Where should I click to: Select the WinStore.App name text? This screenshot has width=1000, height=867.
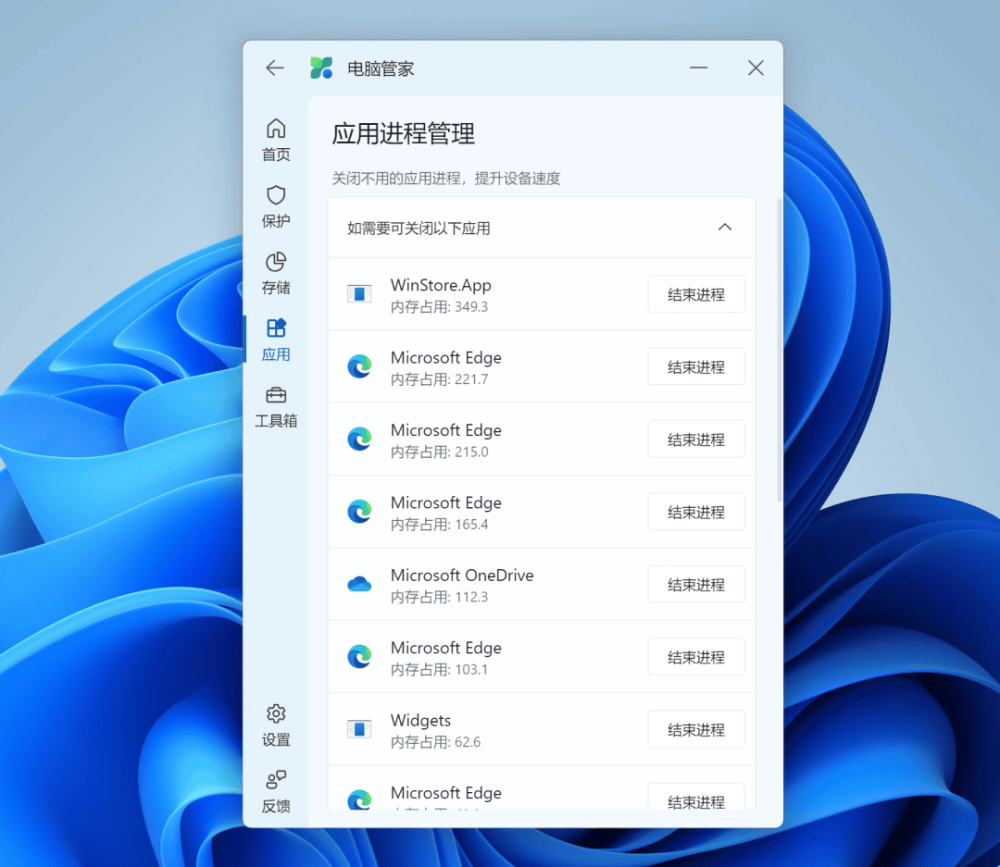441,285
